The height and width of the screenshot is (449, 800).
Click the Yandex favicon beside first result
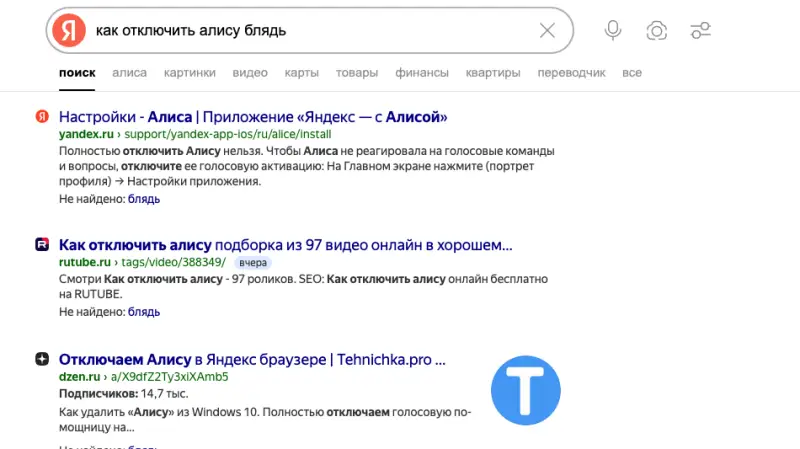pyautogui.click(x=42, y=116)
